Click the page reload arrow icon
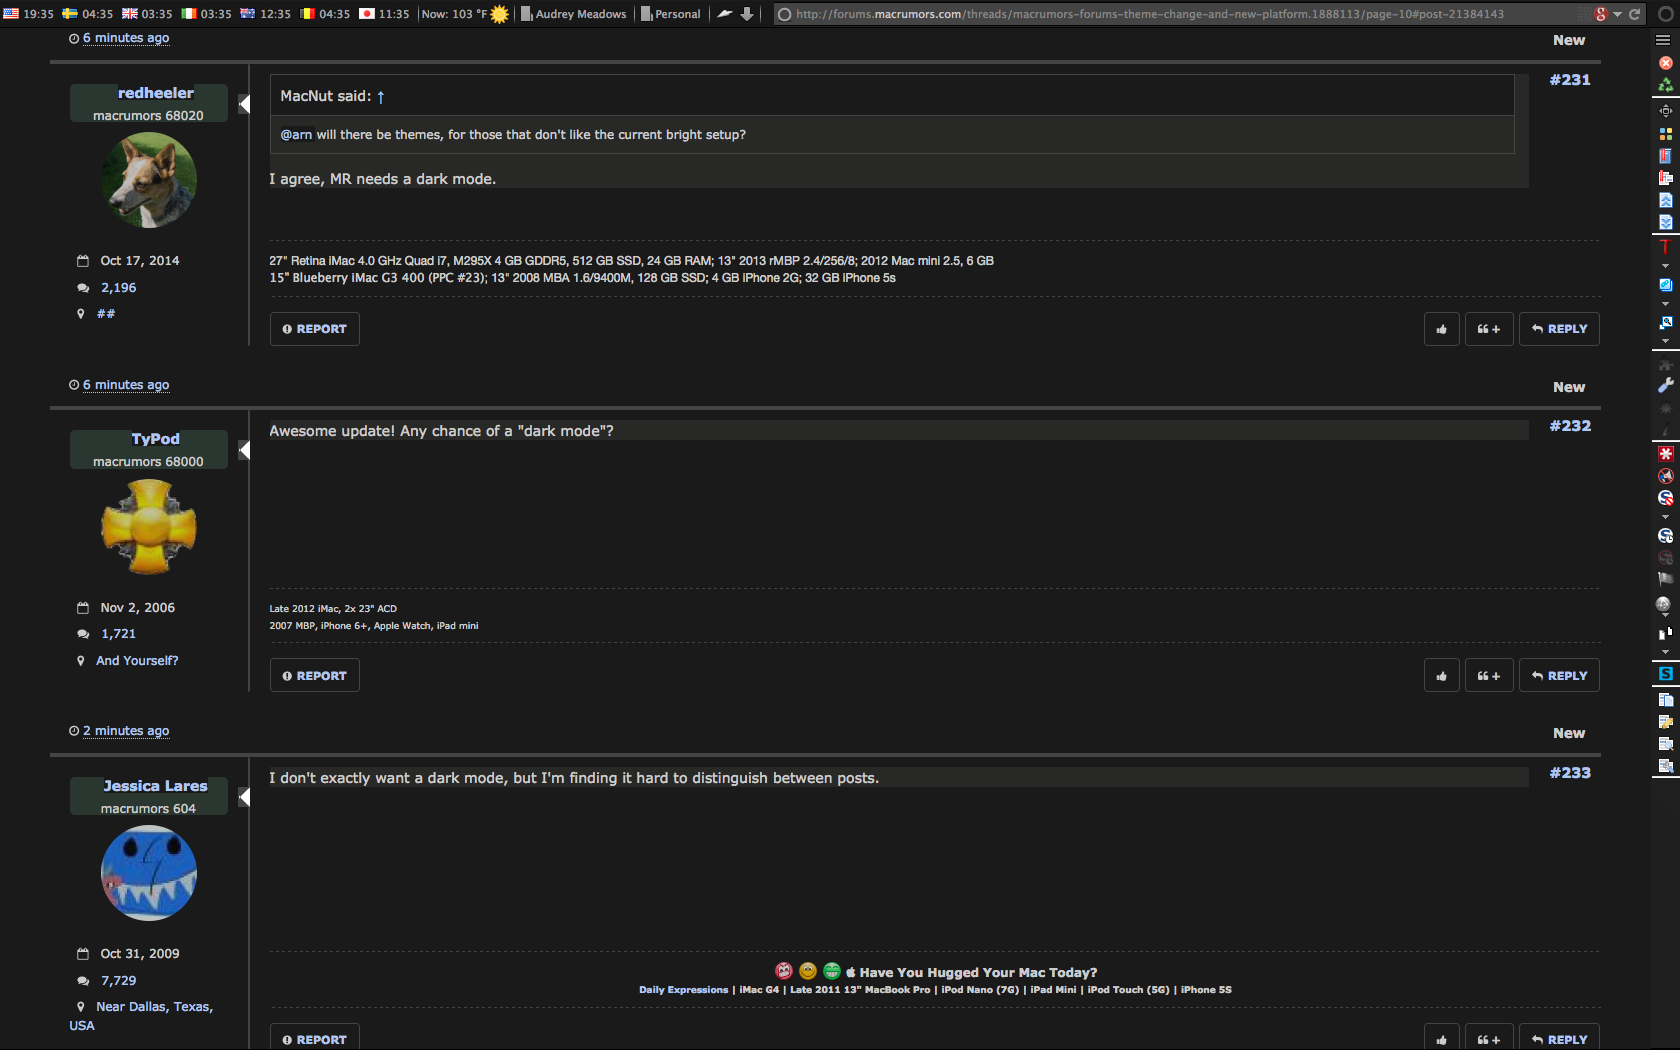Screen dimensions: 1680x1050 [x=1634, y=14]
